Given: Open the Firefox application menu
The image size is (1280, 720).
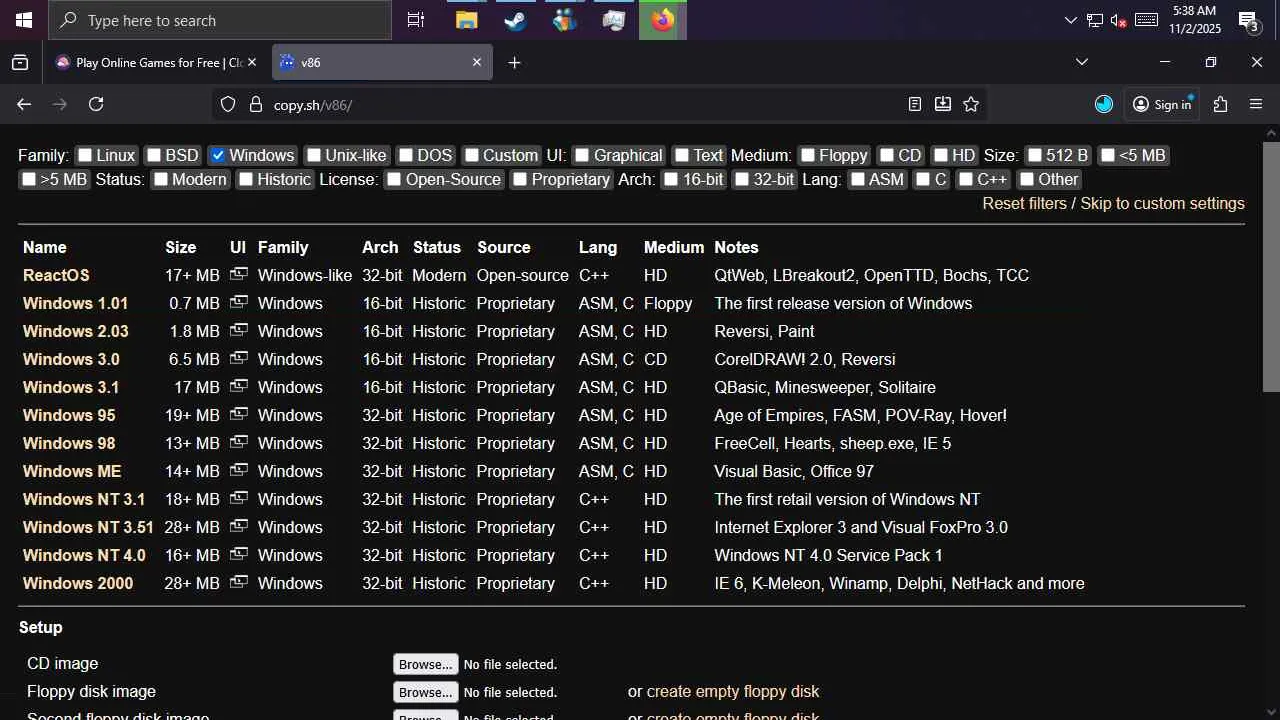Looking at the screenshot, I should point(1256,104).
